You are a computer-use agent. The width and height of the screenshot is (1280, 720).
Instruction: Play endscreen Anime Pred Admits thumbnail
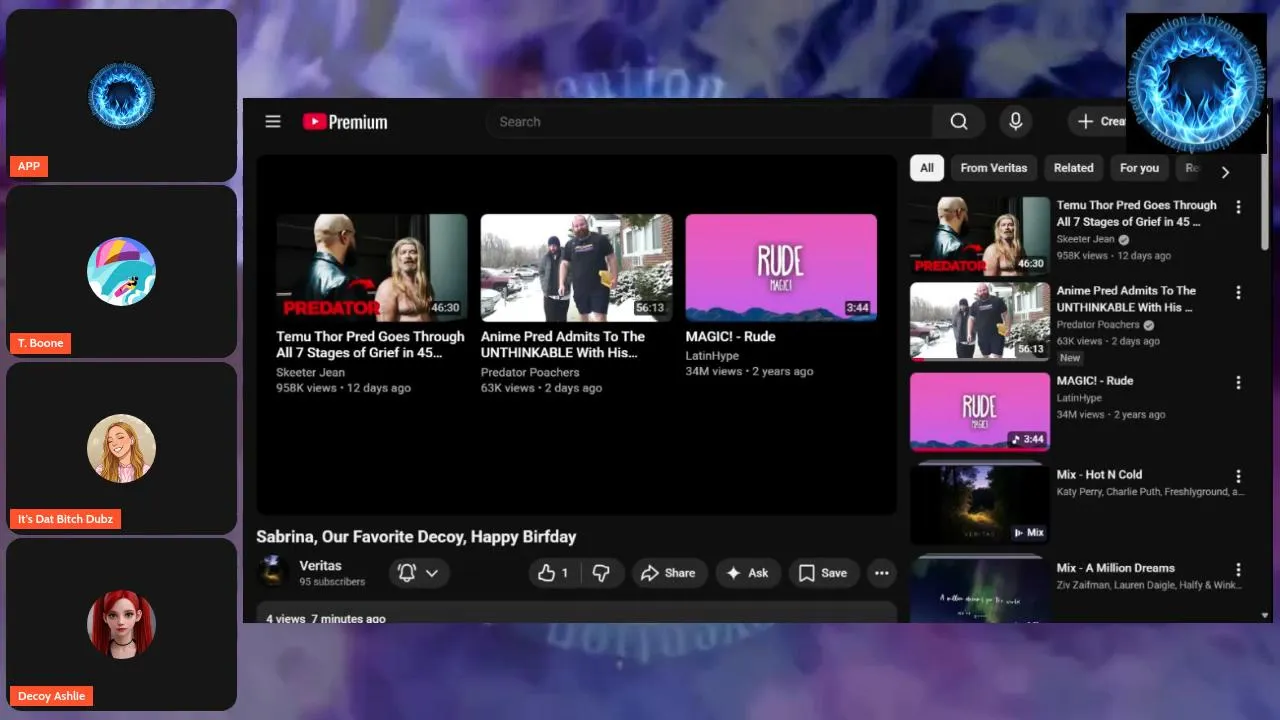(576, 268)
